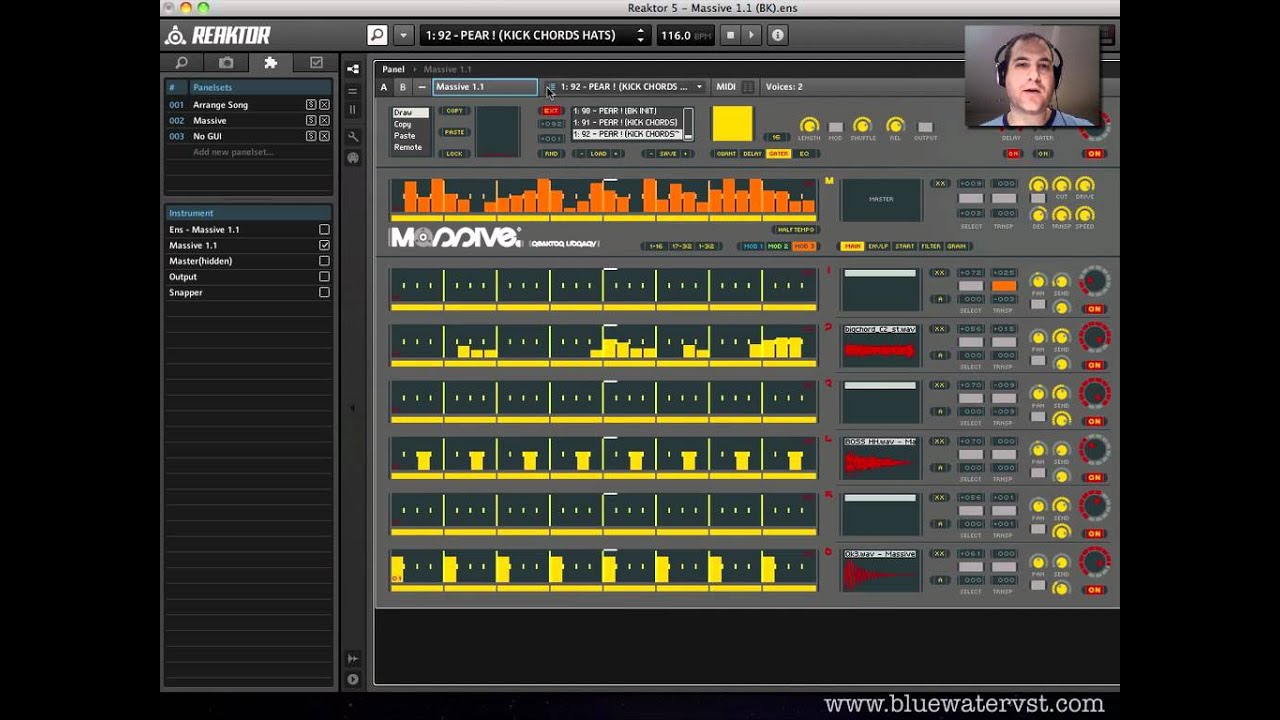Switch to panel view B

click(x=403, y=87)
